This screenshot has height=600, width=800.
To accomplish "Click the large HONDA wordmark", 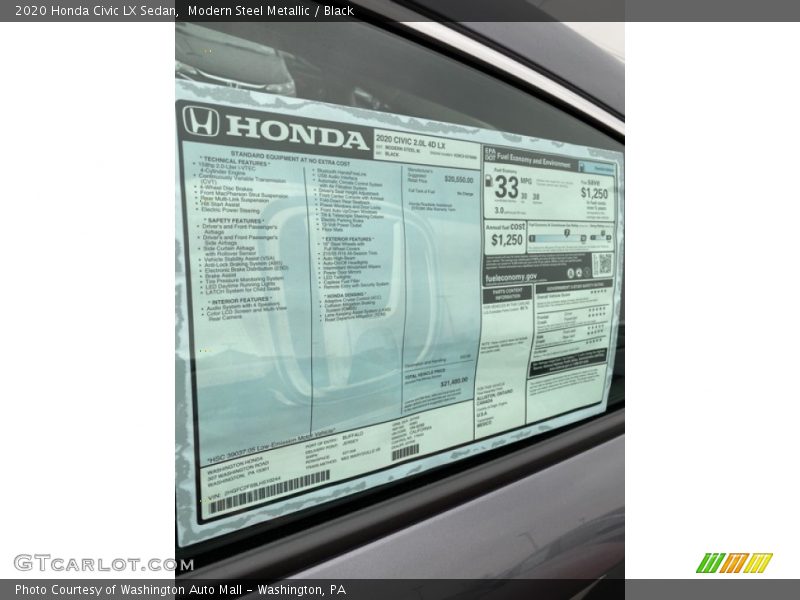I will 297,133.
